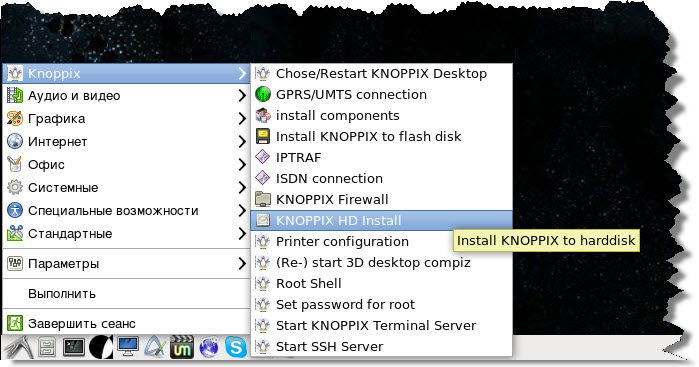699x367 pixels.
Task: Select Chose/Restart KNOPPIX Desktop
Action: [x=382, y=74]
